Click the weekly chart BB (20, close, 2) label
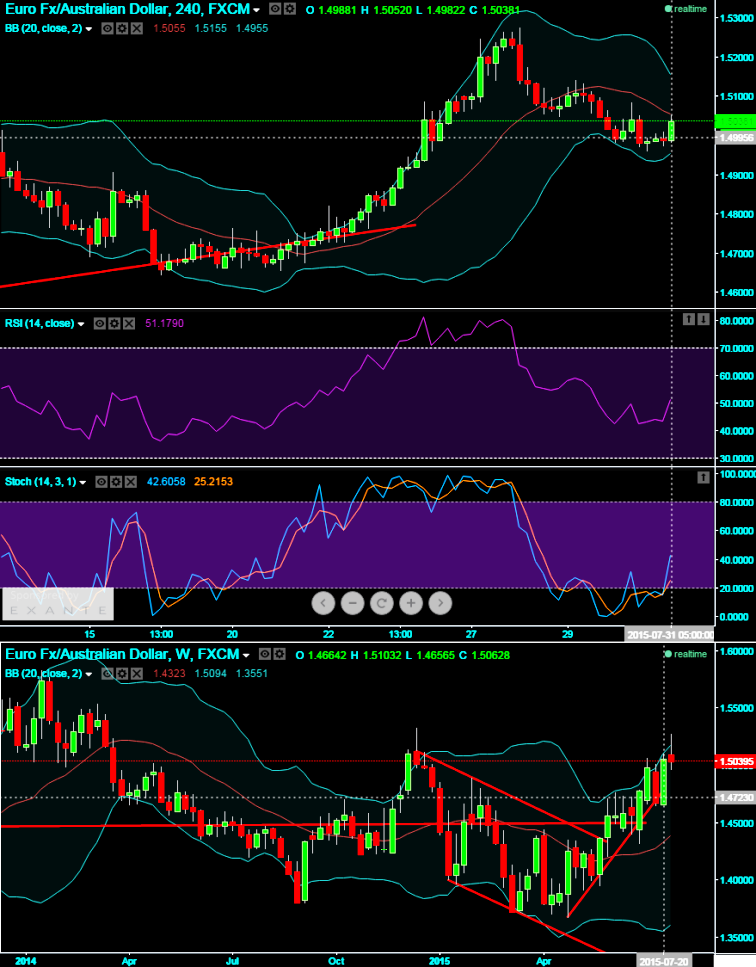The height and width of the screenshot is (967, 756). [x=44, y=673]
